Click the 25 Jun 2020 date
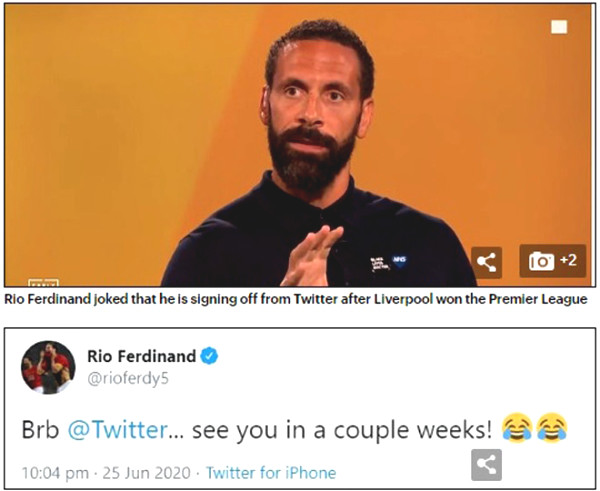 [146, 473]
